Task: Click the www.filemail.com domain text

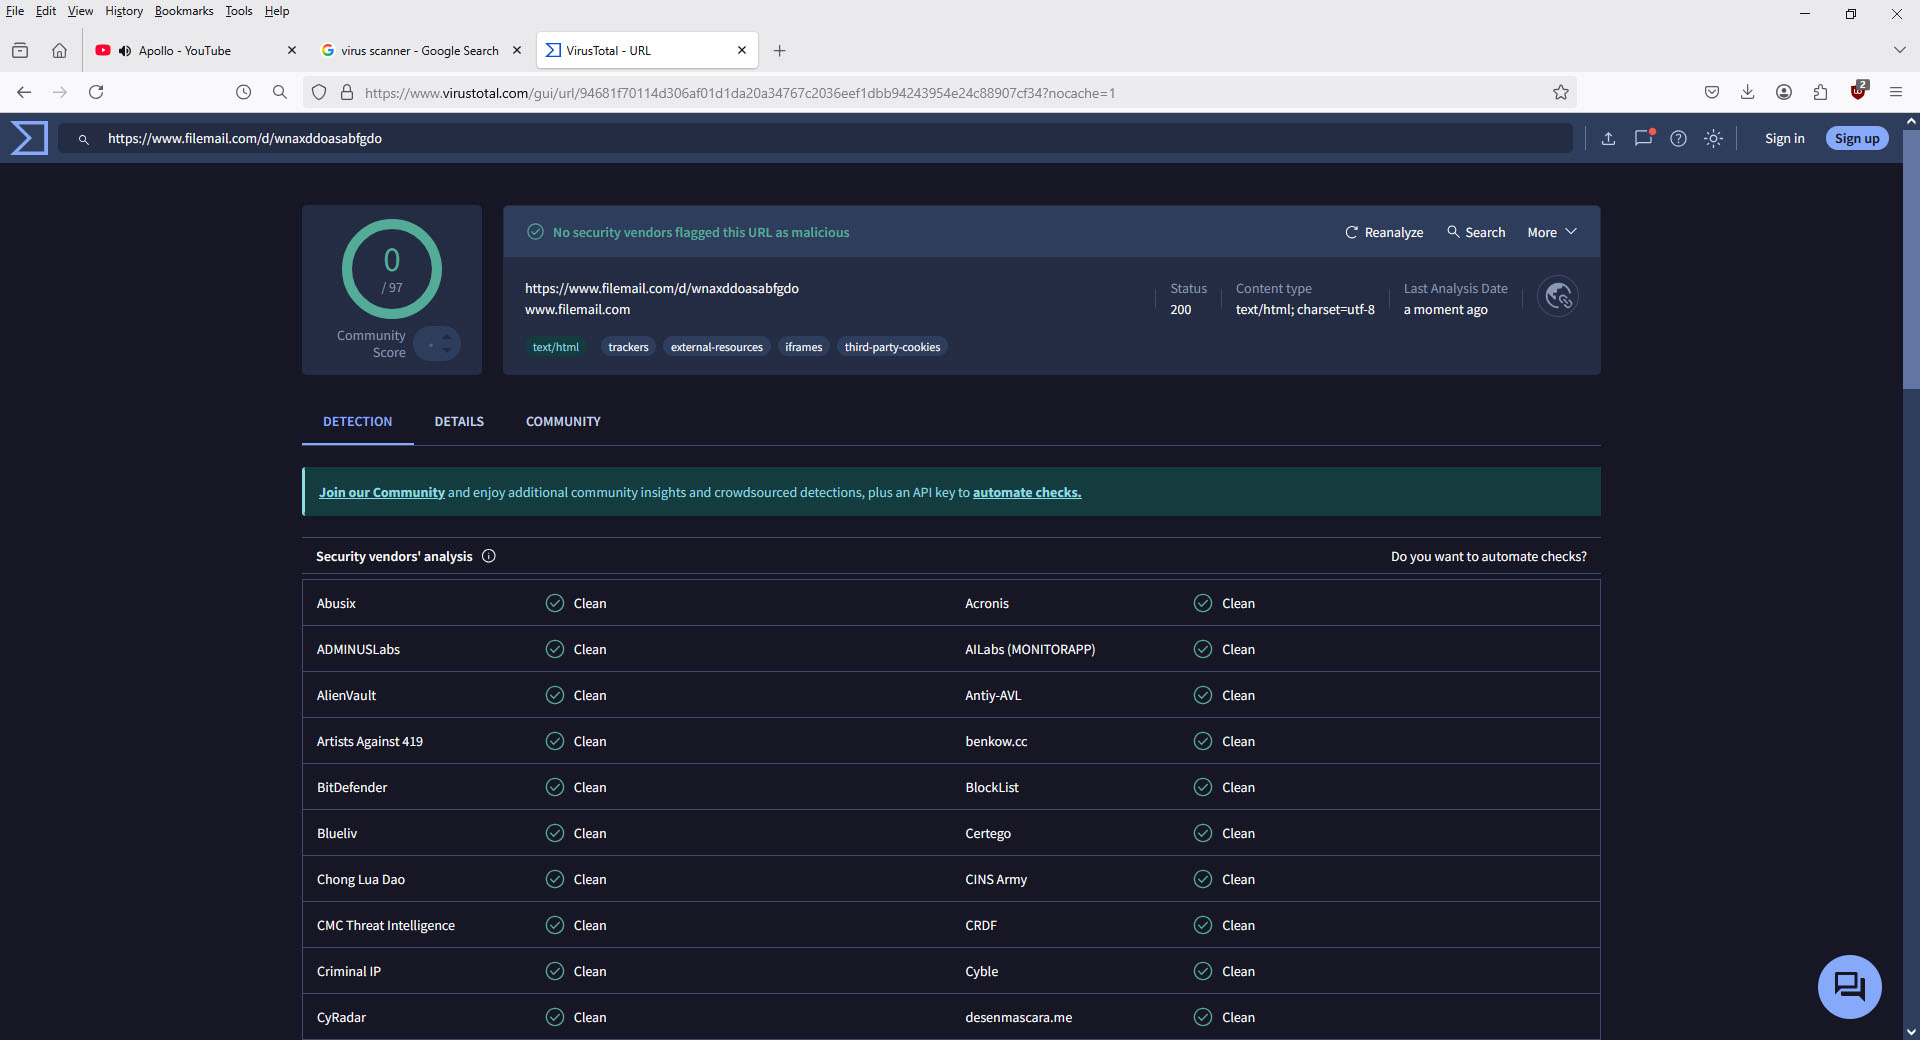Action: coord(578,310)
